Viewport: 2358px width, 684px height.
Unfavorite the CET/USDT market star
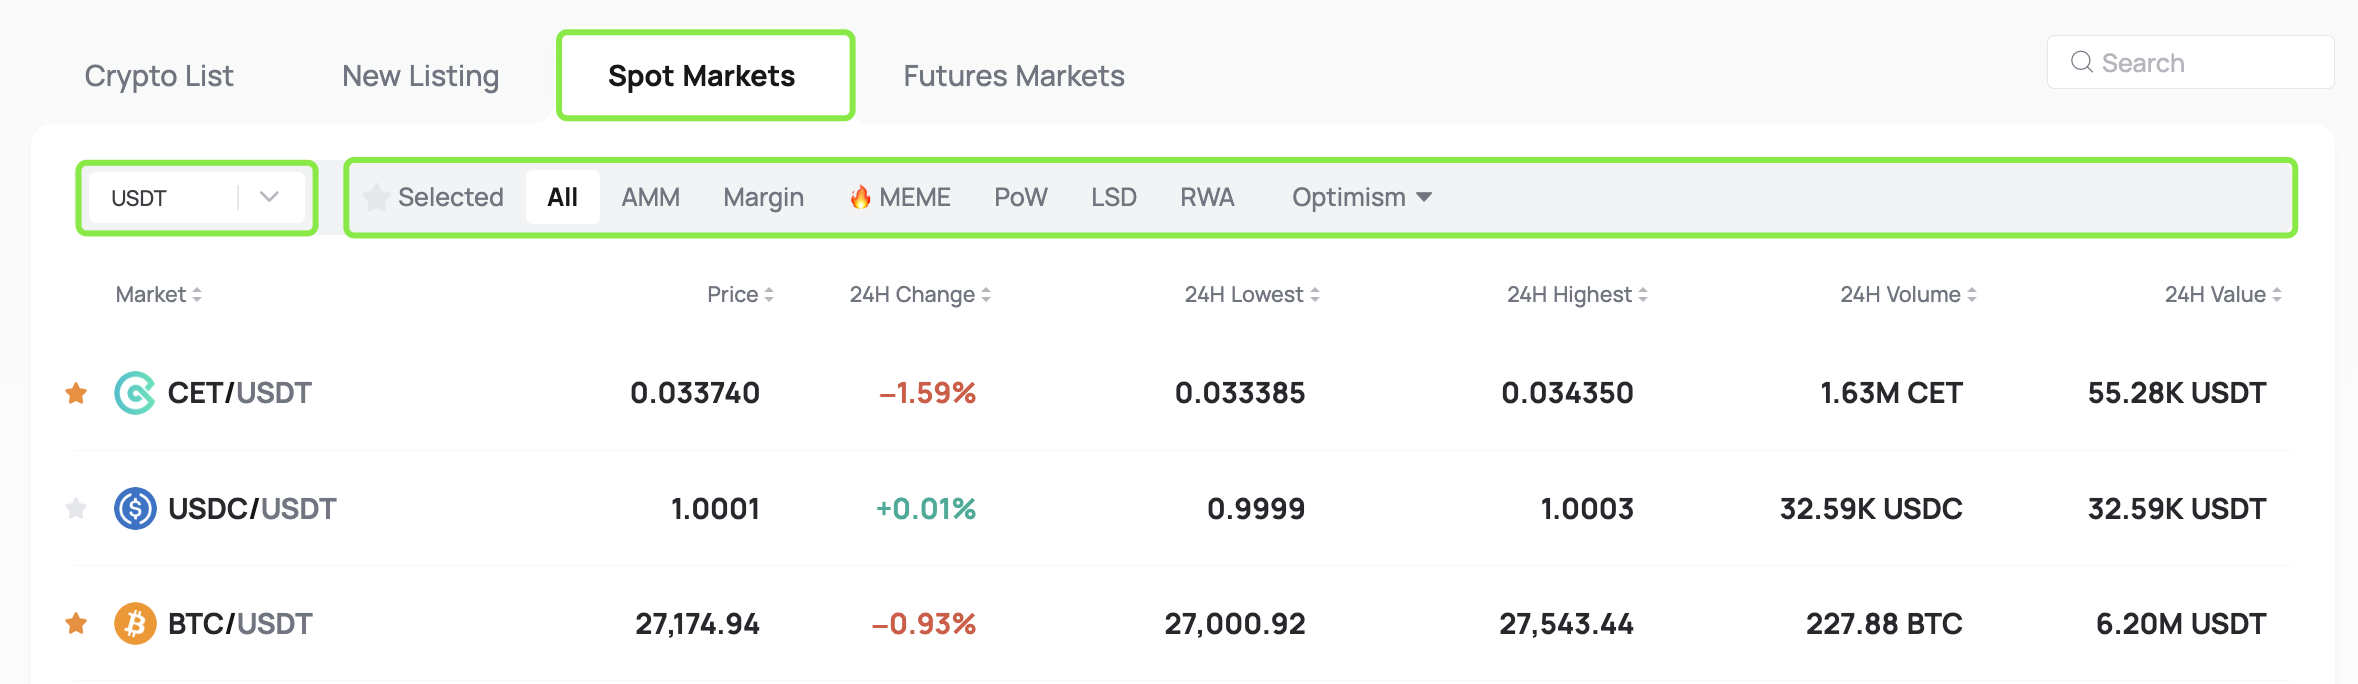[x=77, y=392]
